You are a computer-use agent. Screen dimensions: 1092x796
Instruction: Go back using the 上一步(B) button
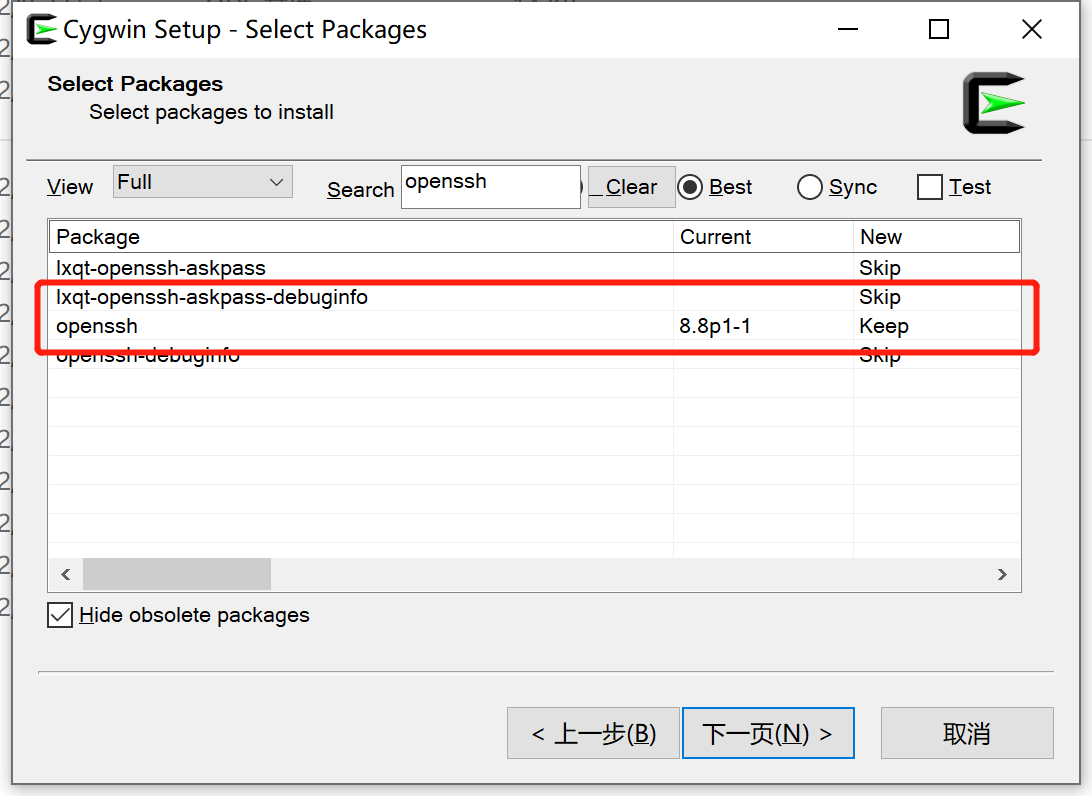[x=593, y=734]
